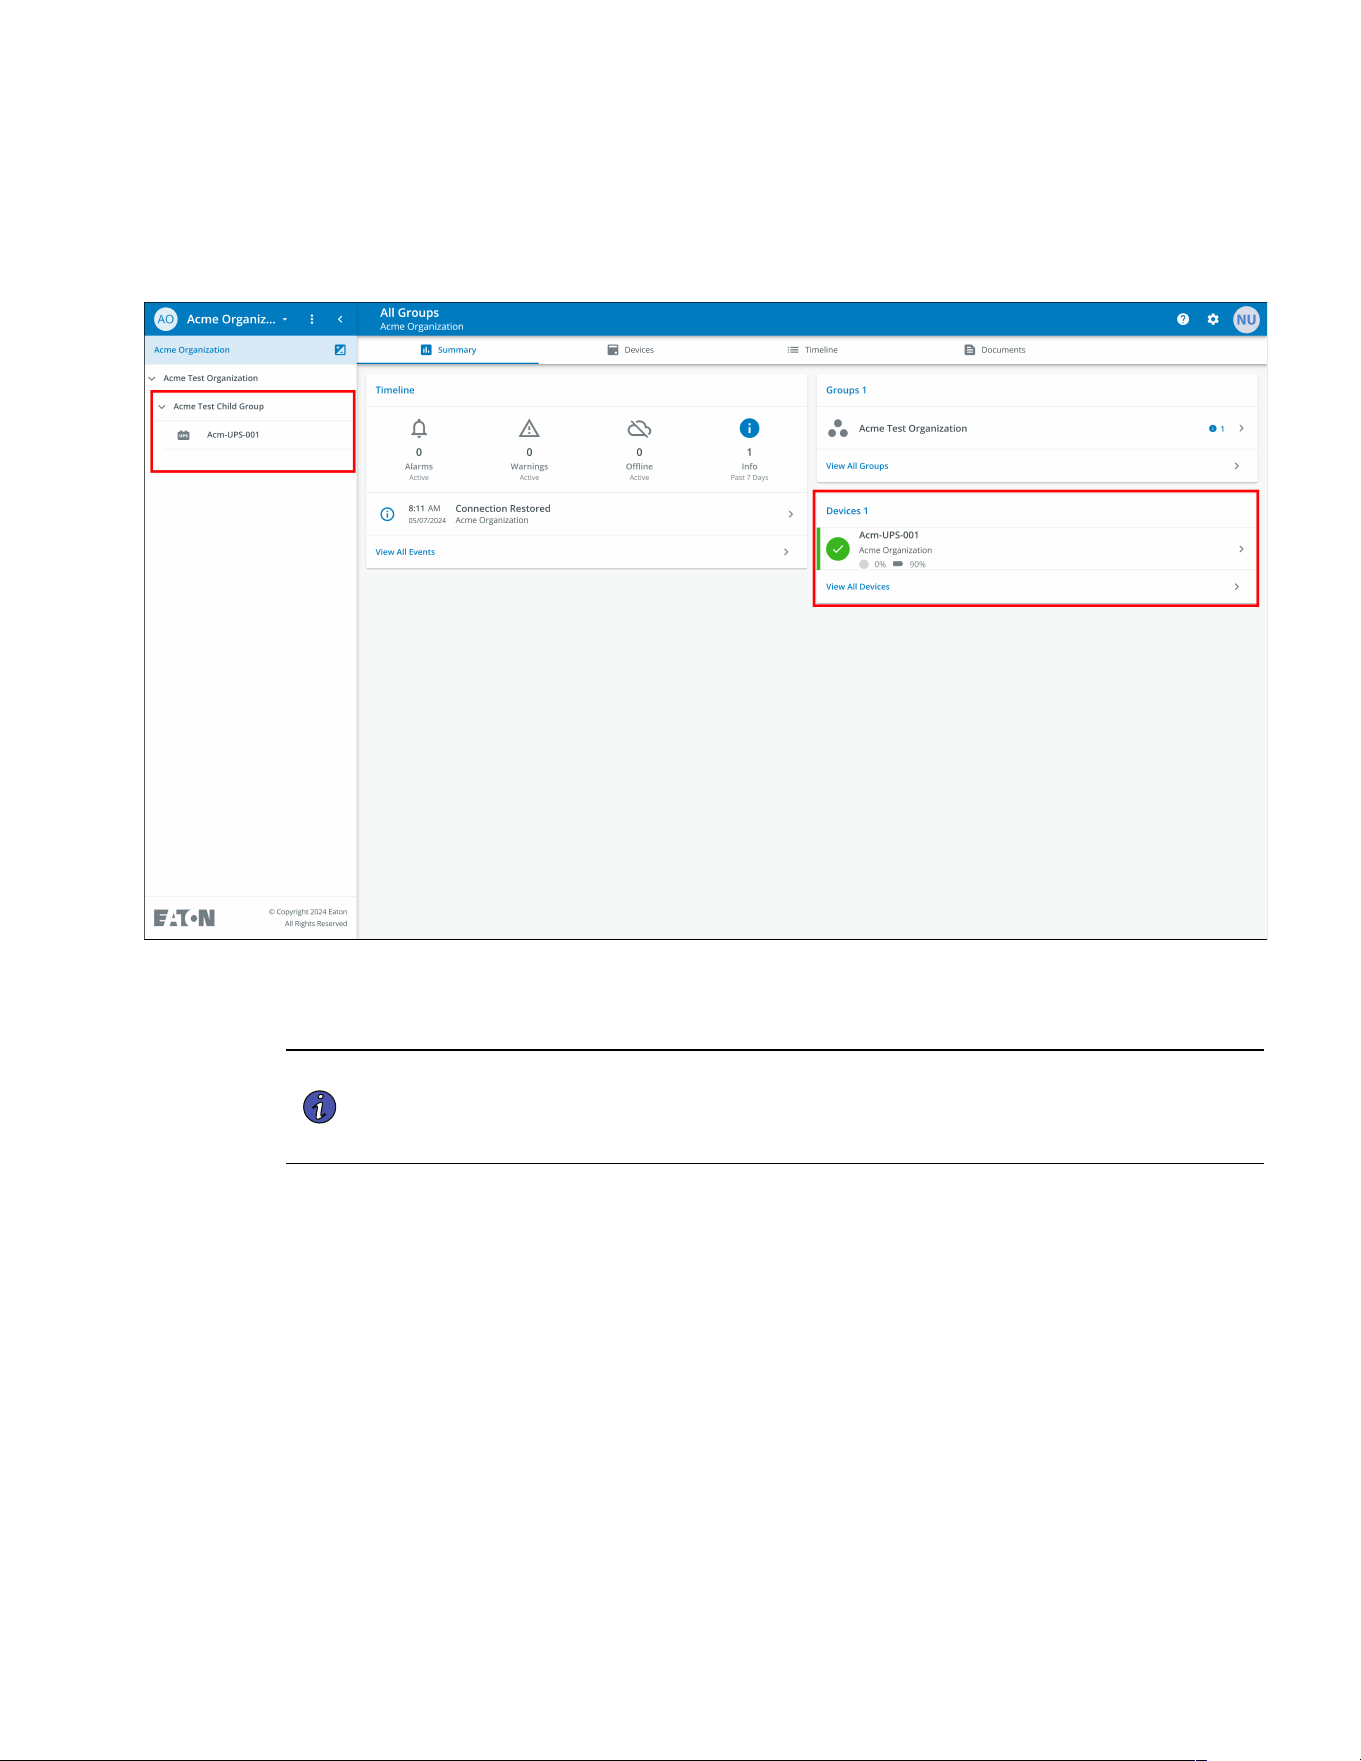Click the chevron beside View All Devices

click(1237, 587)
